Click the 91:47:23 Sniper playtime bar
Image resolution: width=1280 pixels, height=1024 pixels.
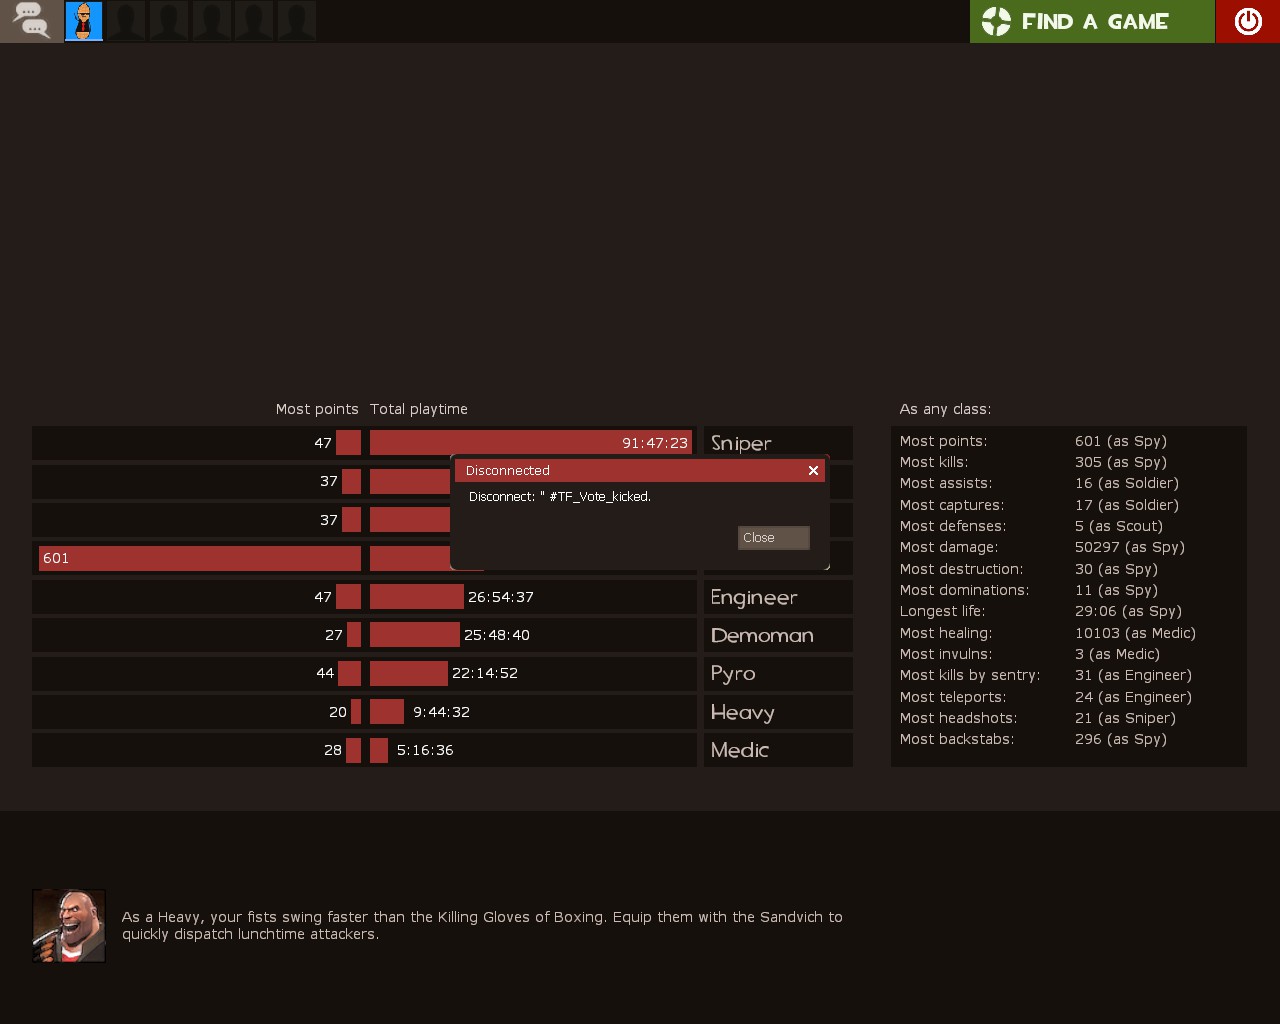531,443
